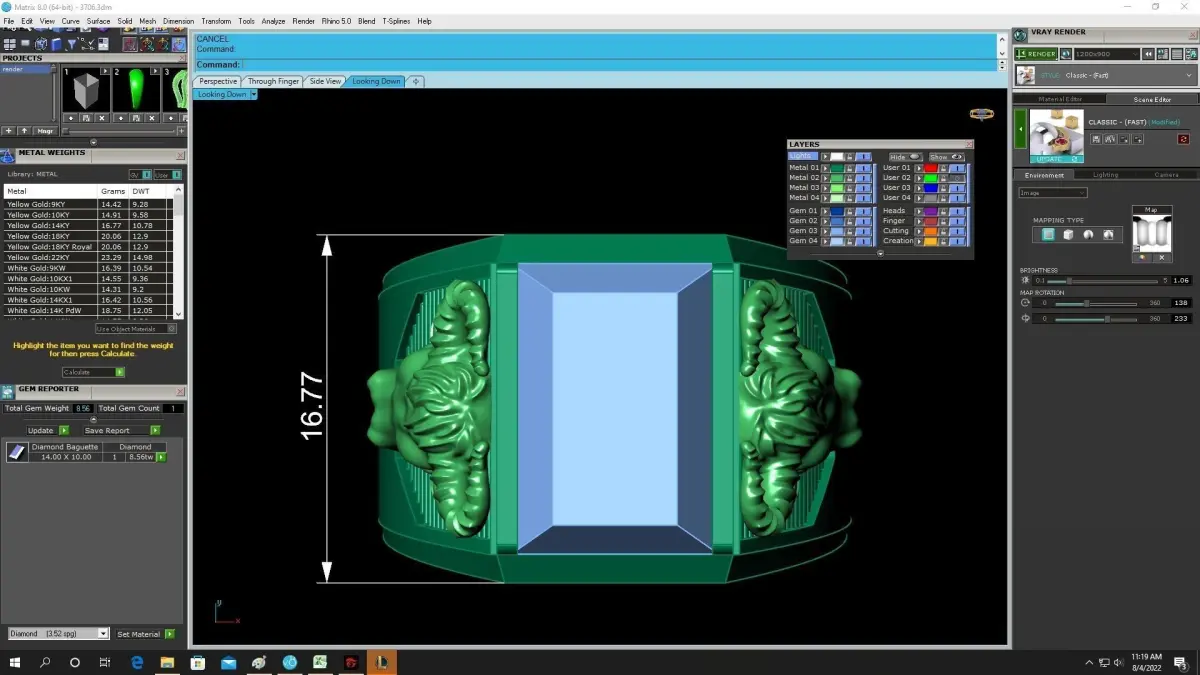Image resolution: width=1200 pixels, height=675 pixels.
Task: Add a new project with the plus button
Action: coord(8,131)
